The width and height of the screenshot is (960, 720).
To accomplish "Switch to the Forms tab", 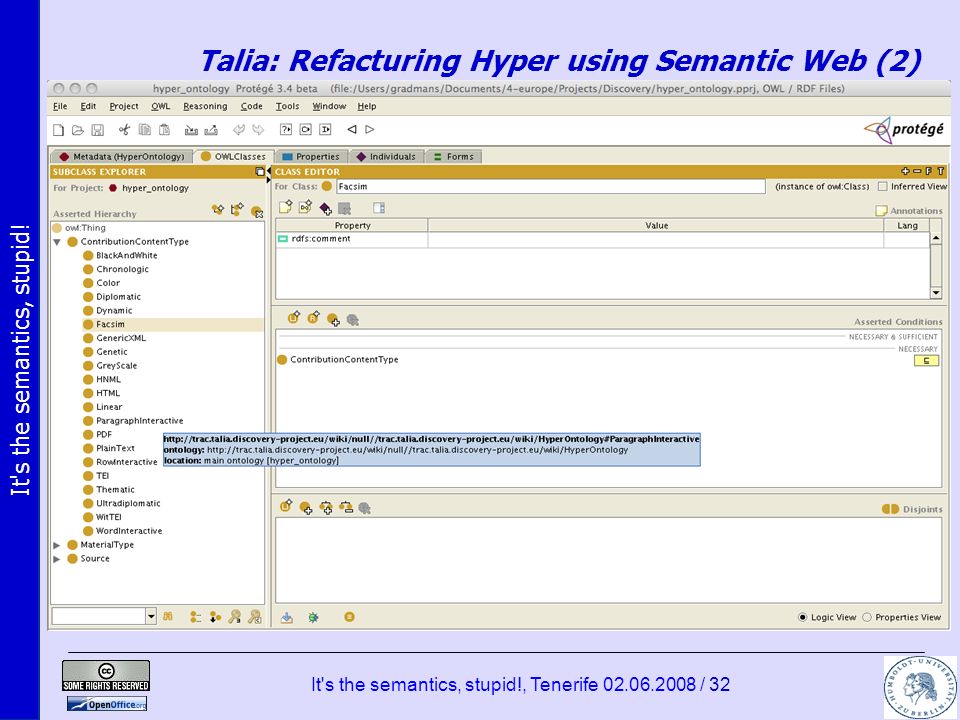I will pyautogui.click(x=454, y=157).
